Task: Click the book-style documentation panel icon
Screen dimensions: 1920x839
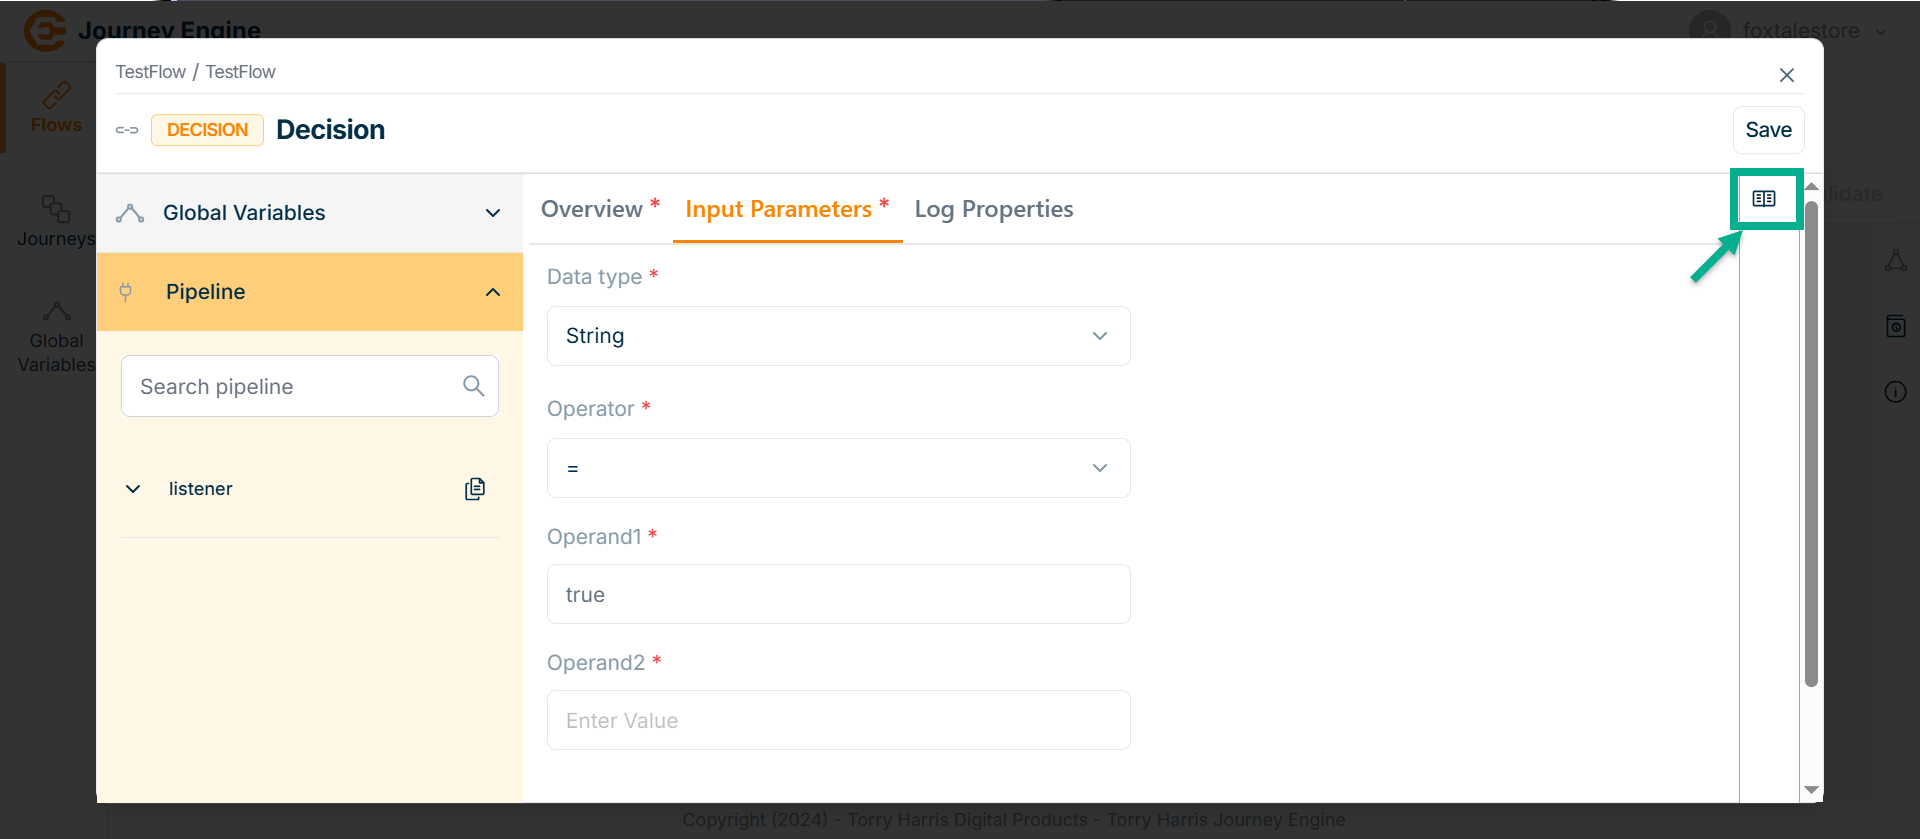Action: click(1764, 199)
